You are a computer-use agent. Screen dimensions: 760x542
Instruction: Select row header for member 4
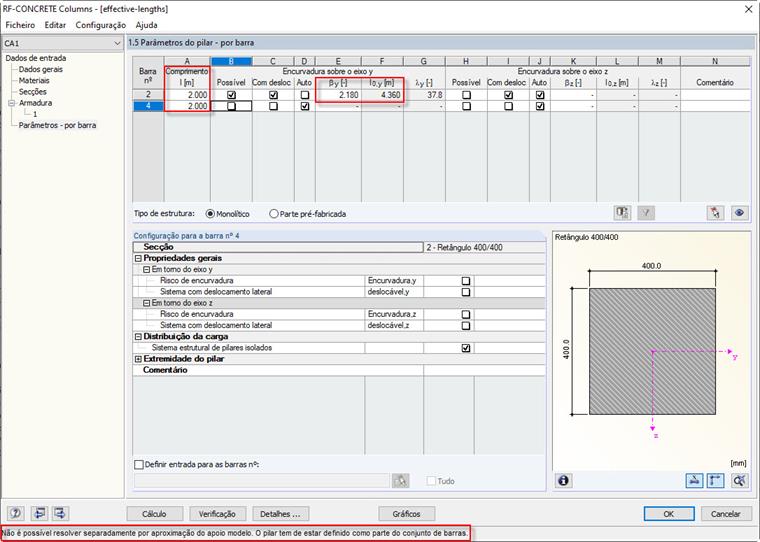click(148, 106)
